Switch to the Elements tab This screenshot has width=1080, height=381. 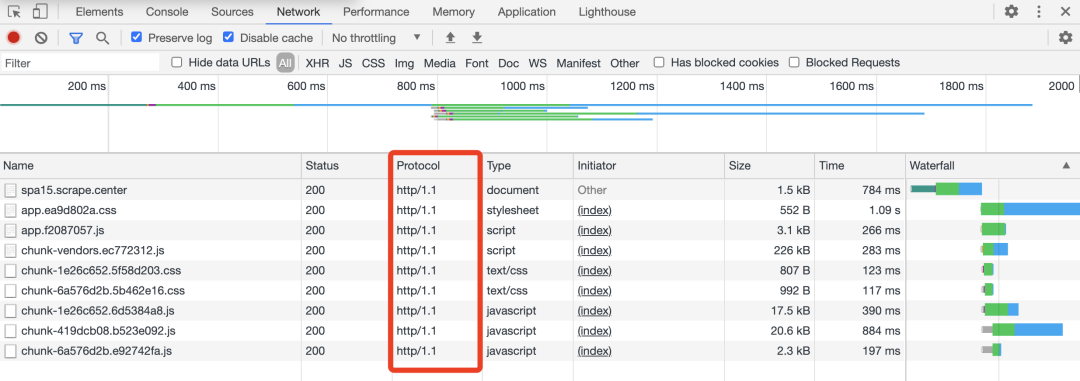tap(99, 12)
